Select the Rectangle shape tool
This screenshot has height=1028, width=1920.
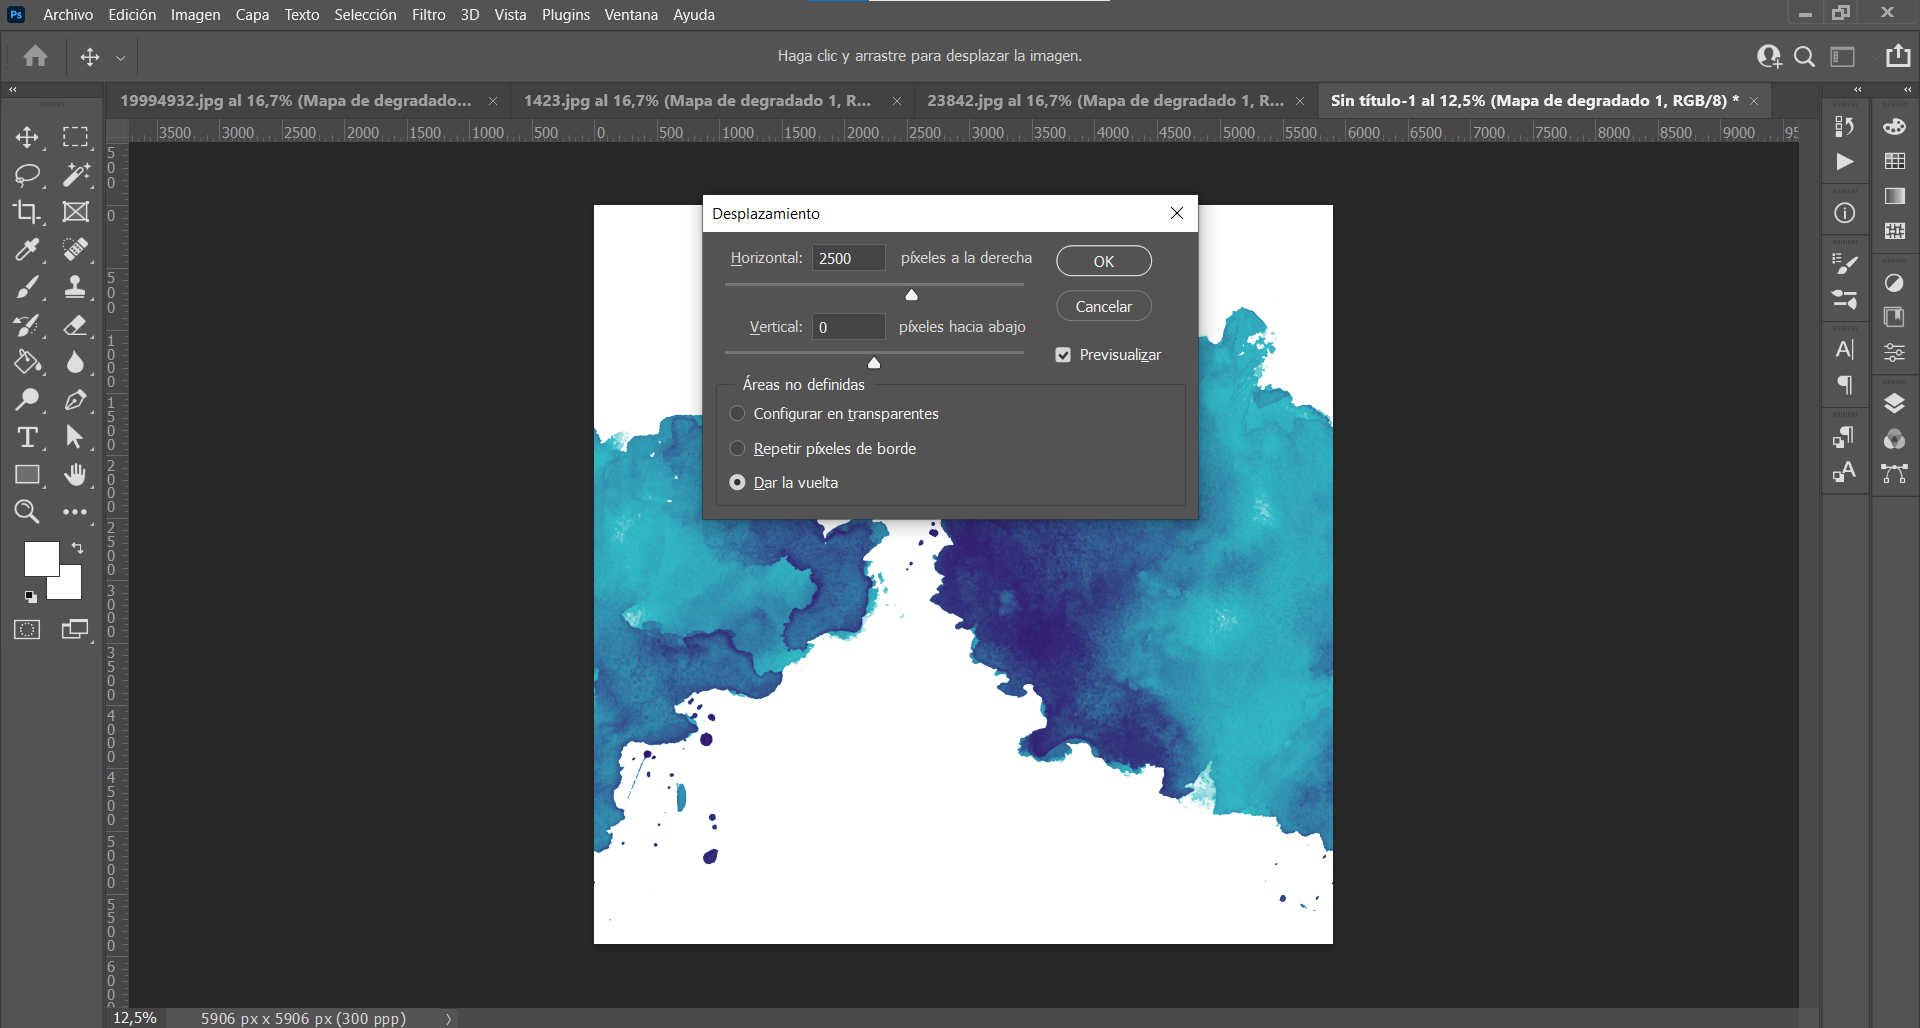pyautogui.click(x=27, y=475)
